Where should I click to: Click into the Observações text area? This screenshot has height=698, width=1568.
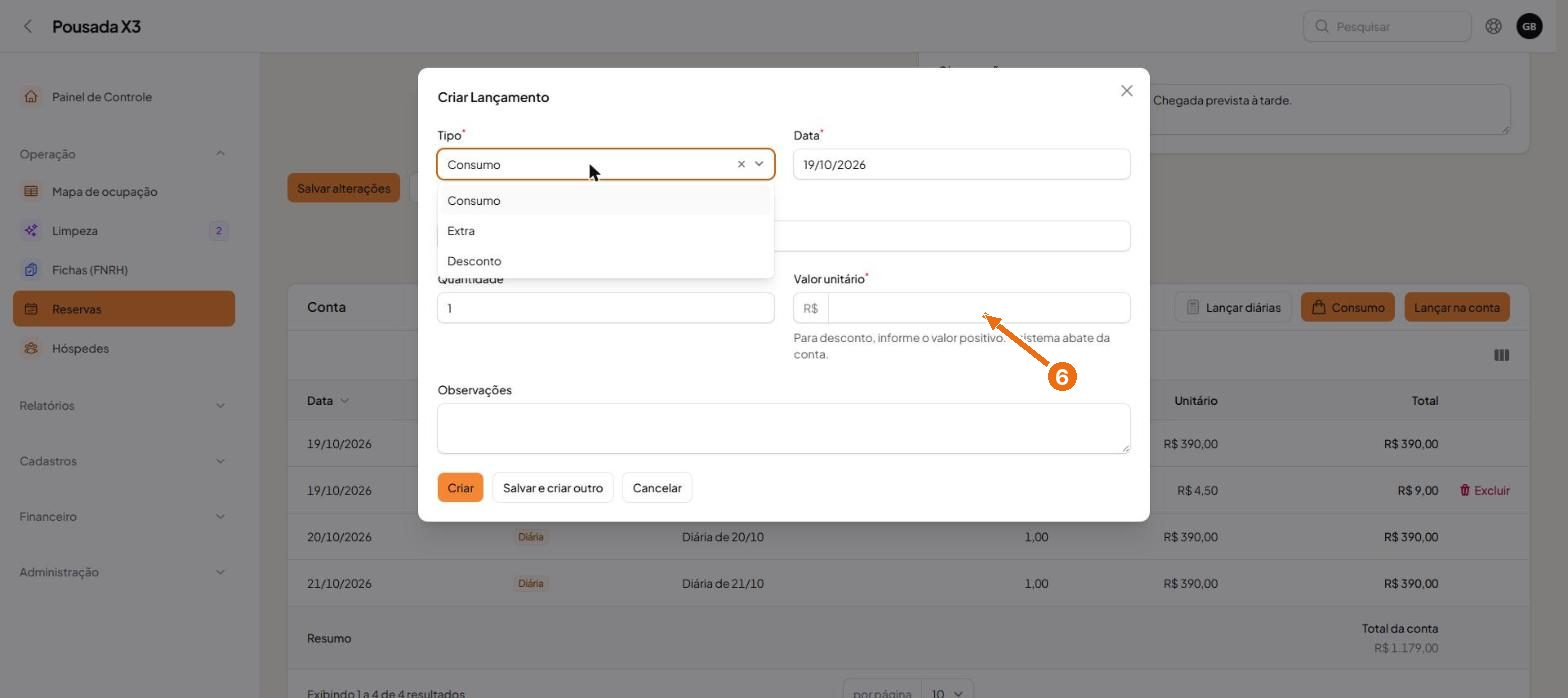pyautogui.click(x=784, y=428)
